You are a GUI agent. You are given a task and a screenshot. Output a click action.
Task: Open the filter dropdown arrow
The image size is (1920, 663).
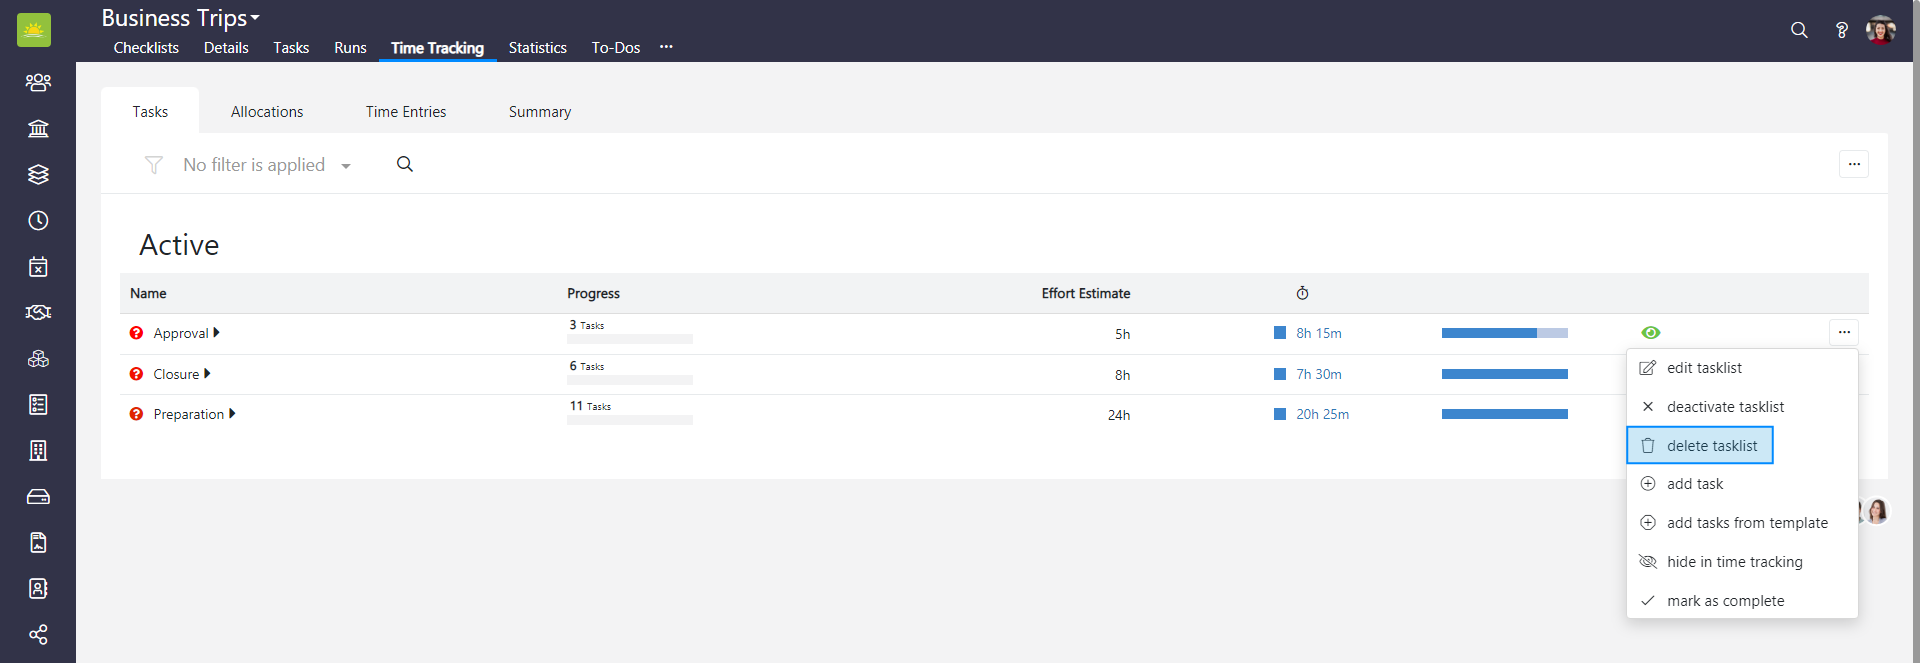click(x=346, y=166)
